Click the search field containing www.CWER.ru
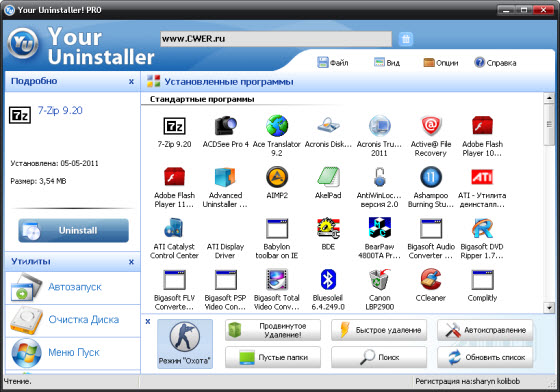Image resolution: width=560 pixels, height=392 pixels. tap(276, 39)
